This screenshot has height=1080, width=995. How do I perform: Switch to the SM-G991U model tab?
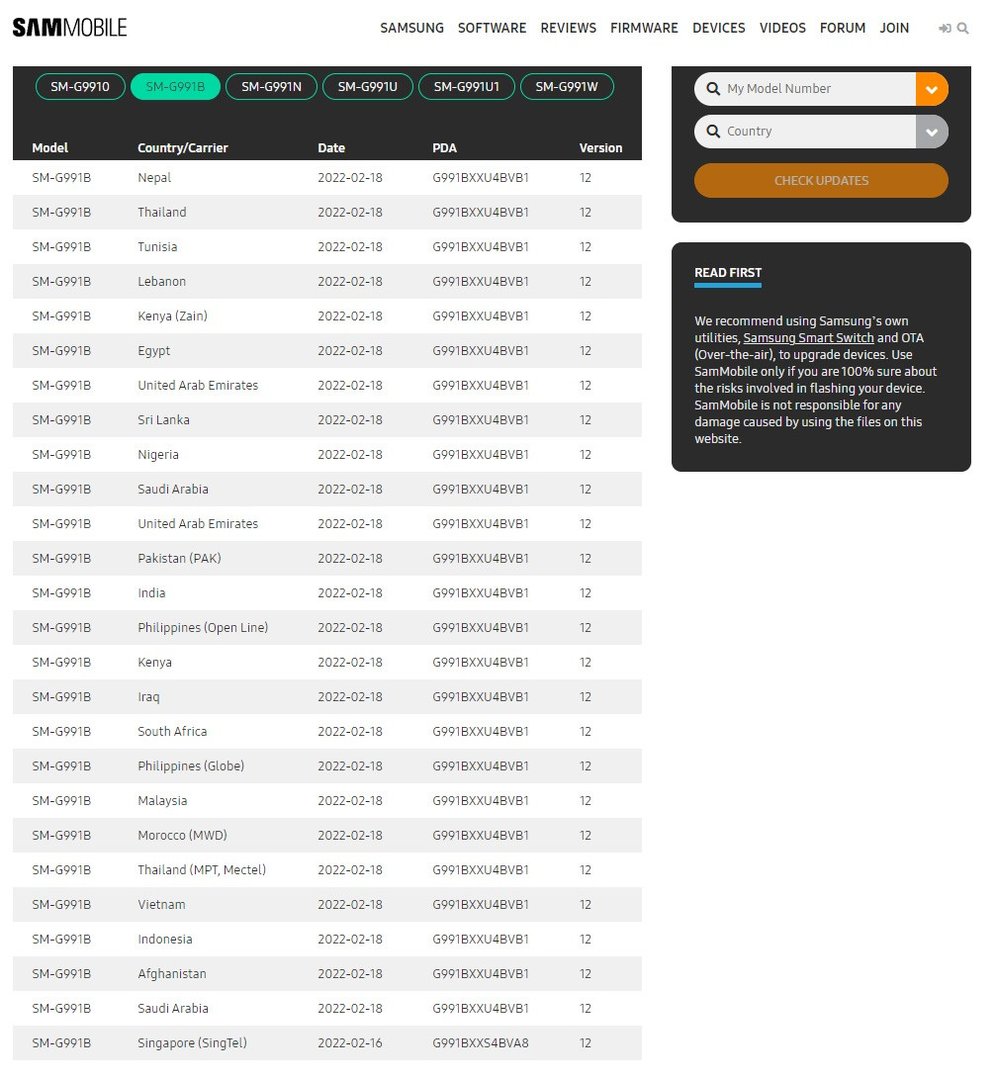(368, 87)
